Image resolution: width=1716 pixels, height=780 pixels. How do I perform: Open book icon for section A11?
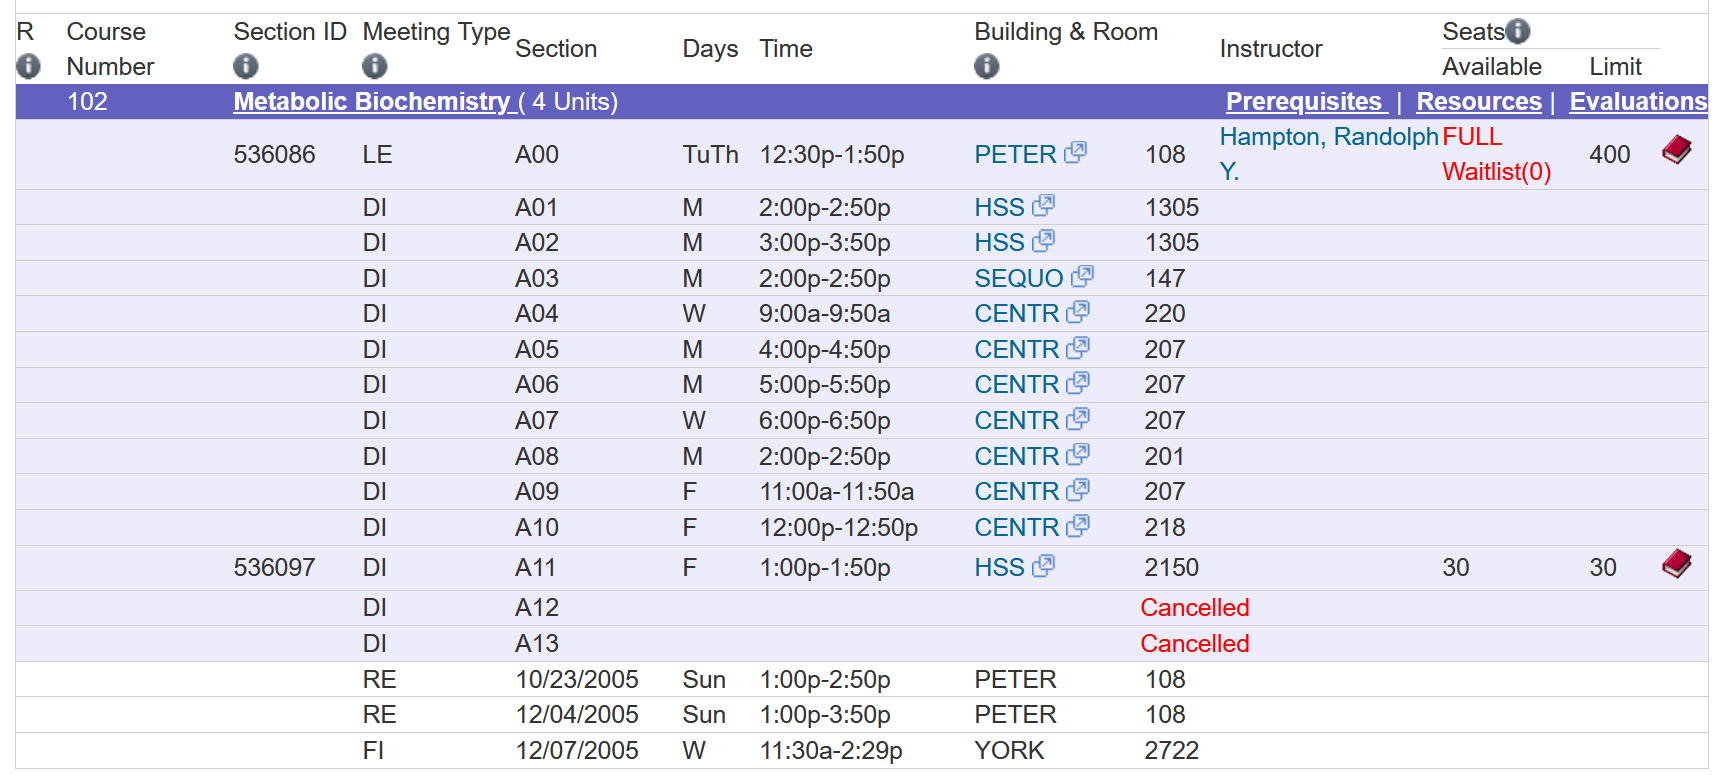[1677, 564]
